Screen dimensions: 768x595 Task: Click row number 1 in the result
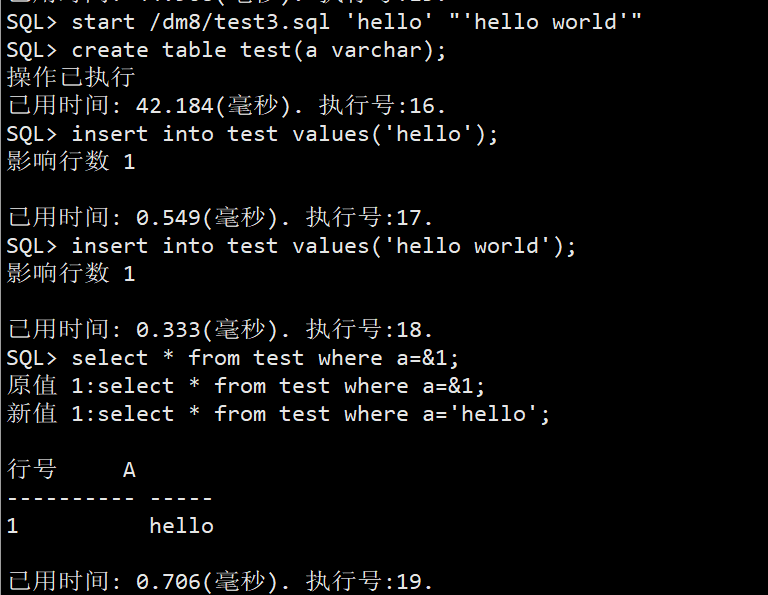[12, 525]
